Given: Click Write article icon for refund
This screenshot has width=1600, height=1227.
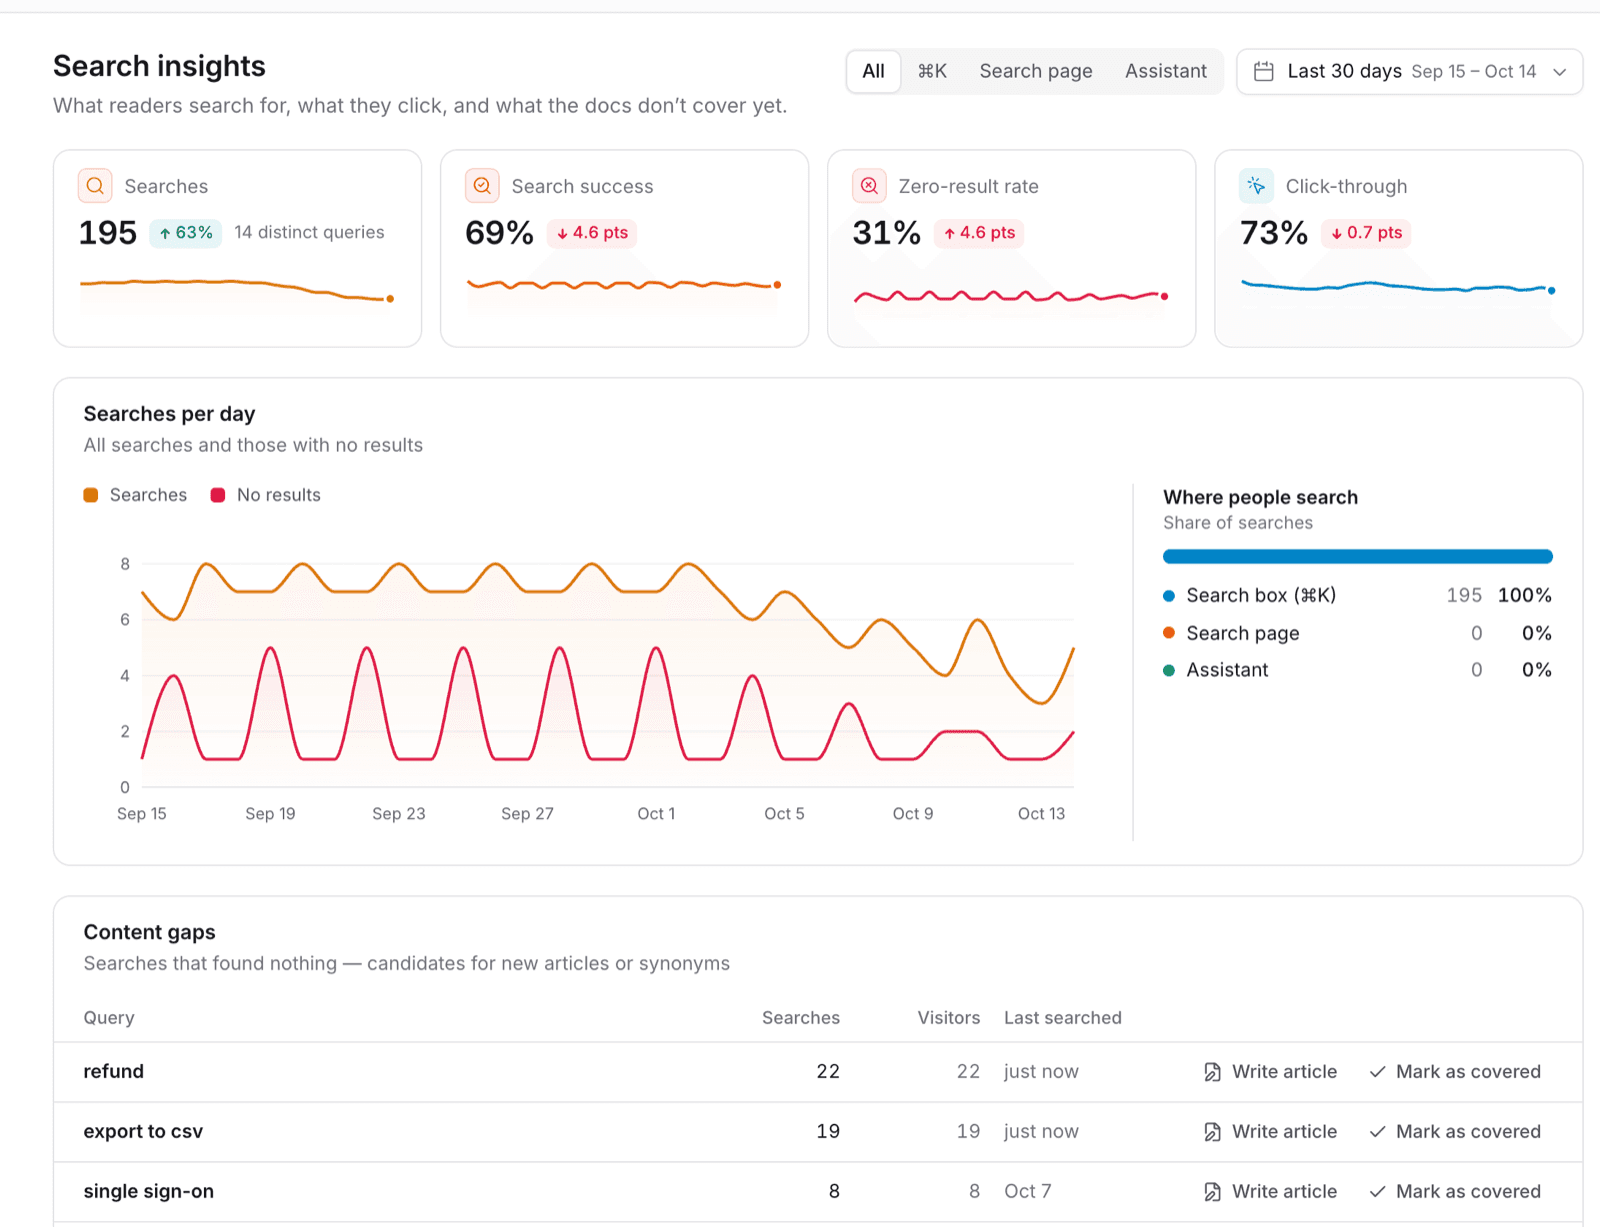Looking at the screenshot, I should click(1212, 1072).
